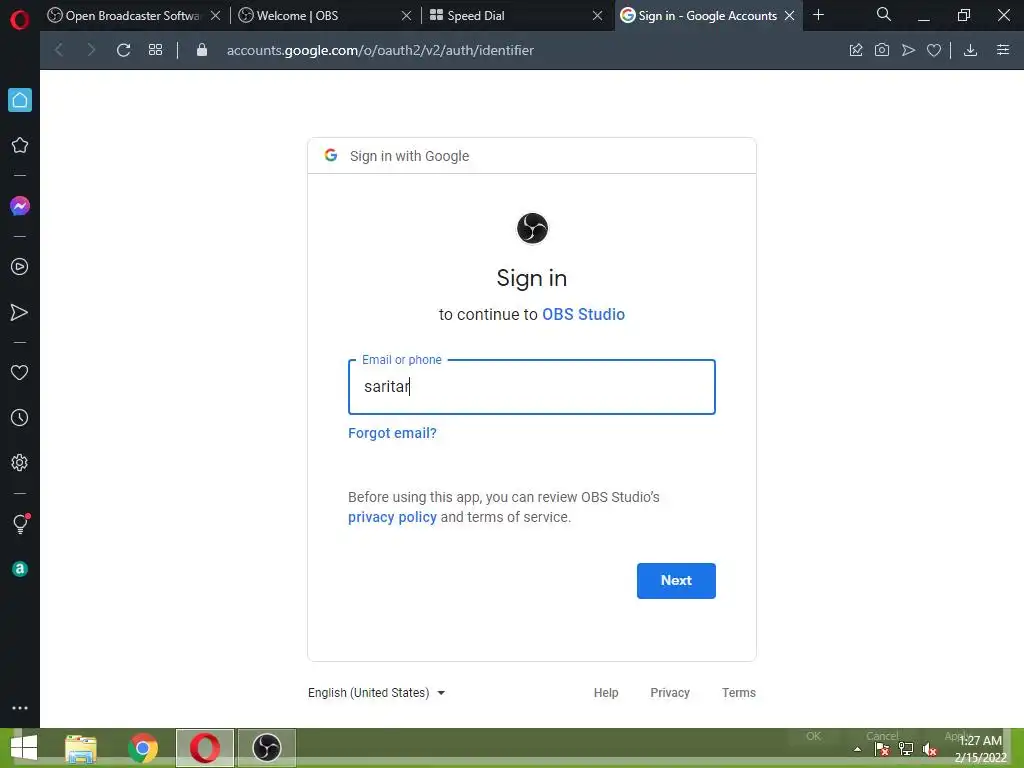Screen dimensions: 1024x768
Task: Open Settings gear in Opera sidebar
Action: tap(20, 462)
